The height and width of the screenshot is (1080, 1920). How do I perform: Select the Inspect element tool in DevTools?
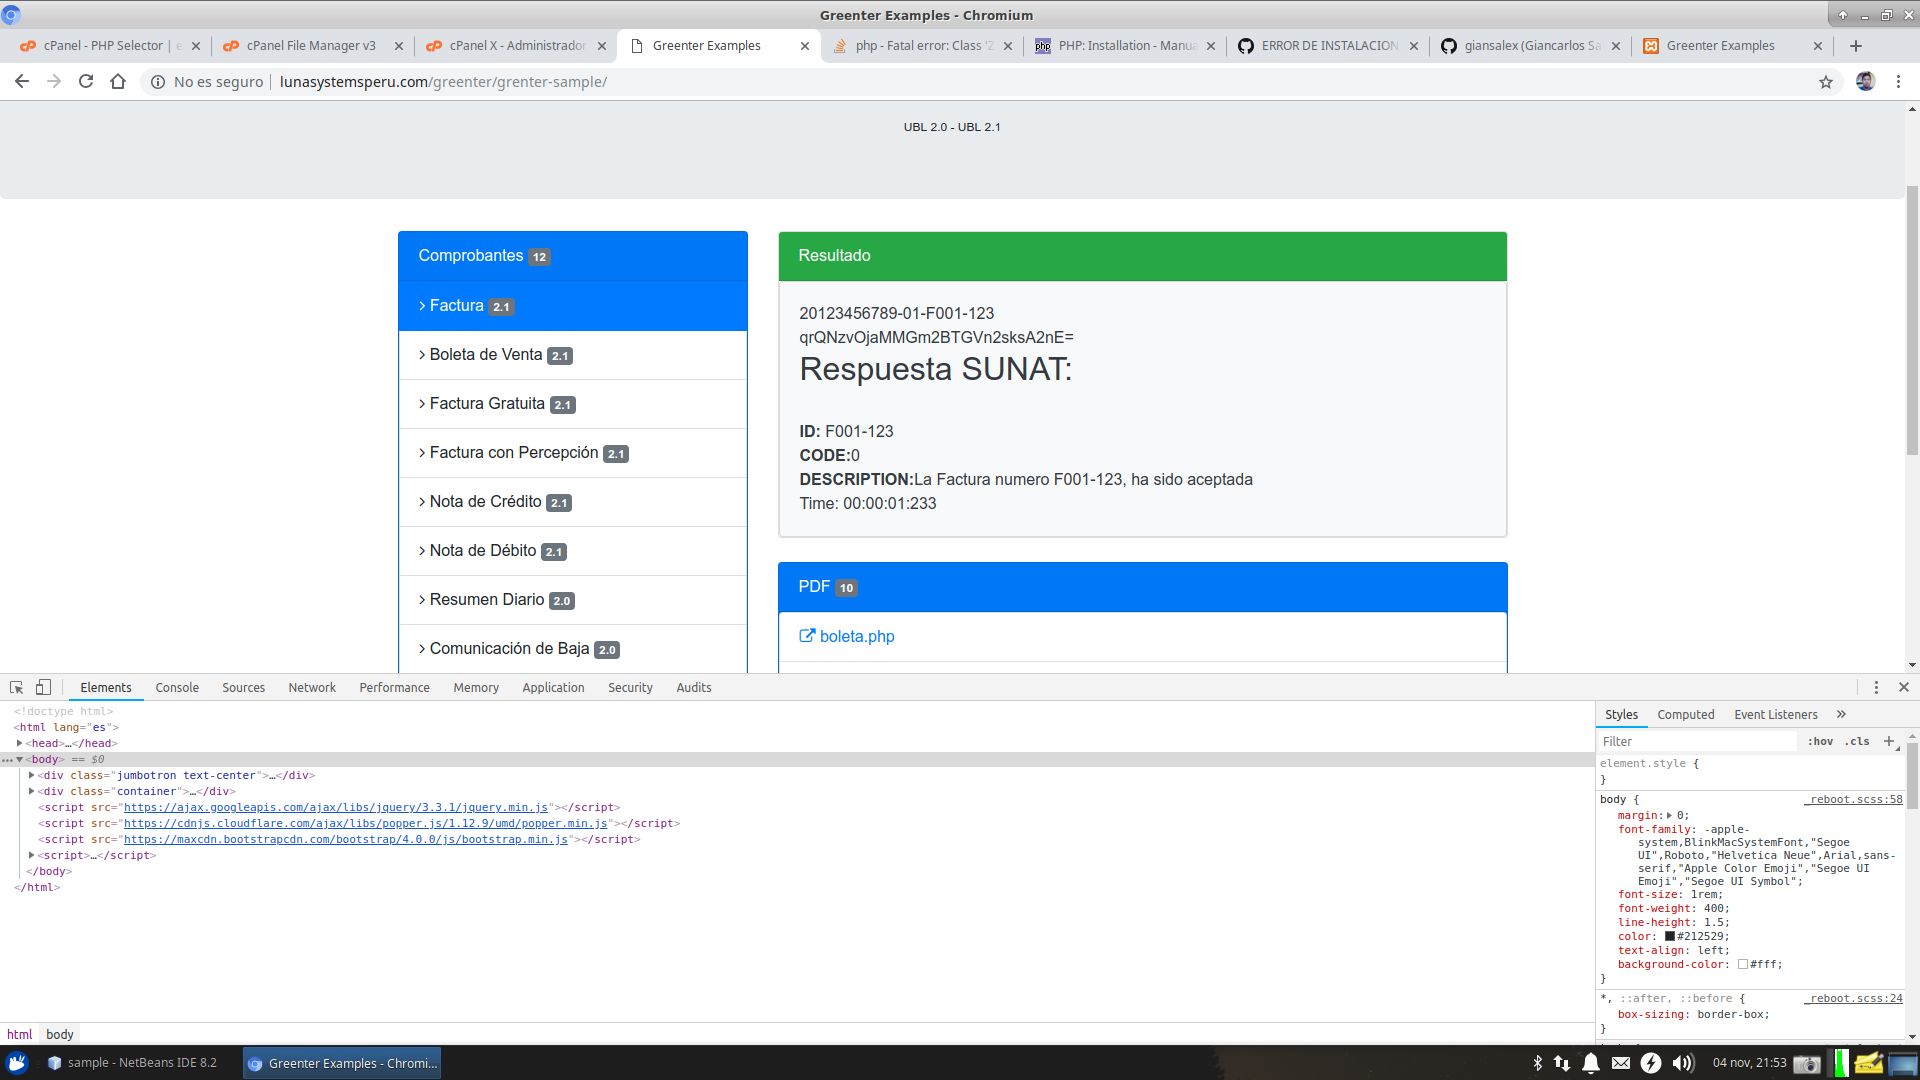point(17,687)
